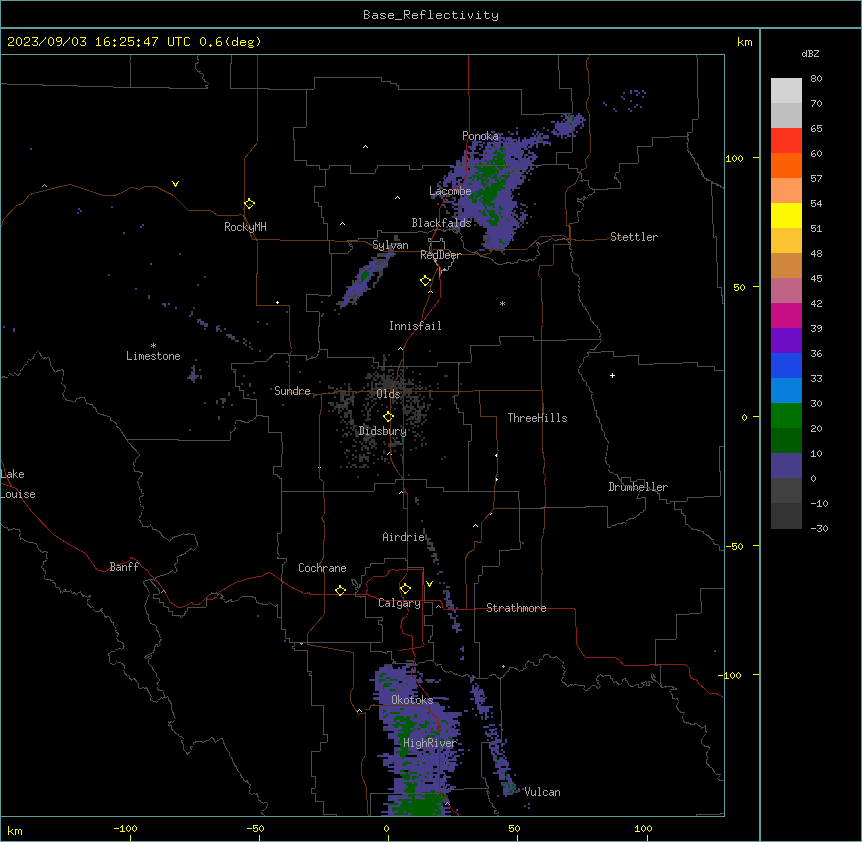Image resolution: width=862 pixels, height=842 pixels.
Task: Click the Olds label
Action: point(388,394)
